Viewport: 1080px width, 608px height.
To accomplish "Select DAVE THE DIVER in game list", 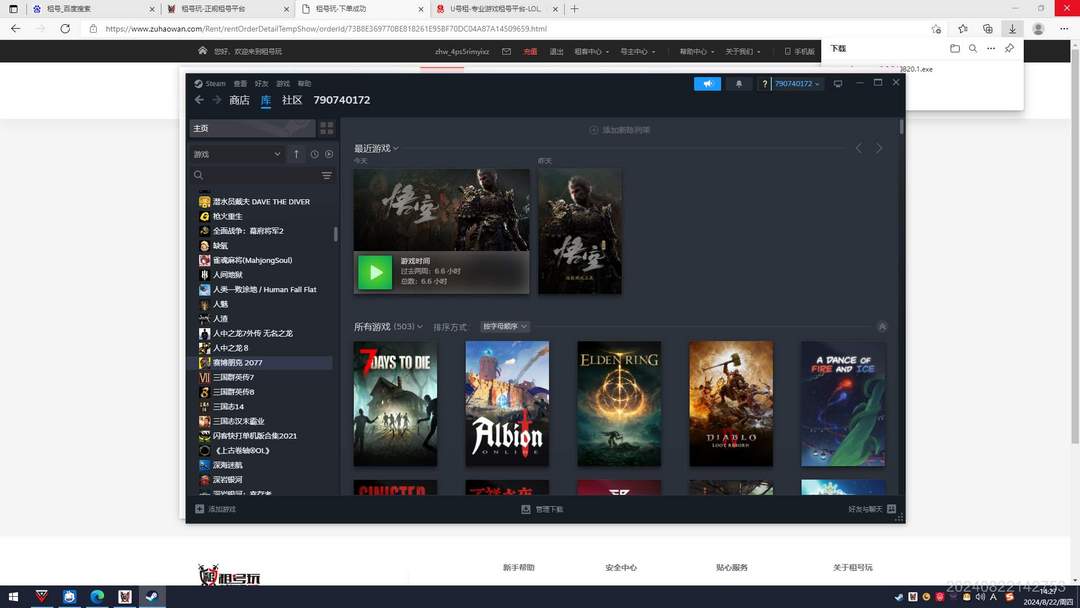I will tap(262, 202).
